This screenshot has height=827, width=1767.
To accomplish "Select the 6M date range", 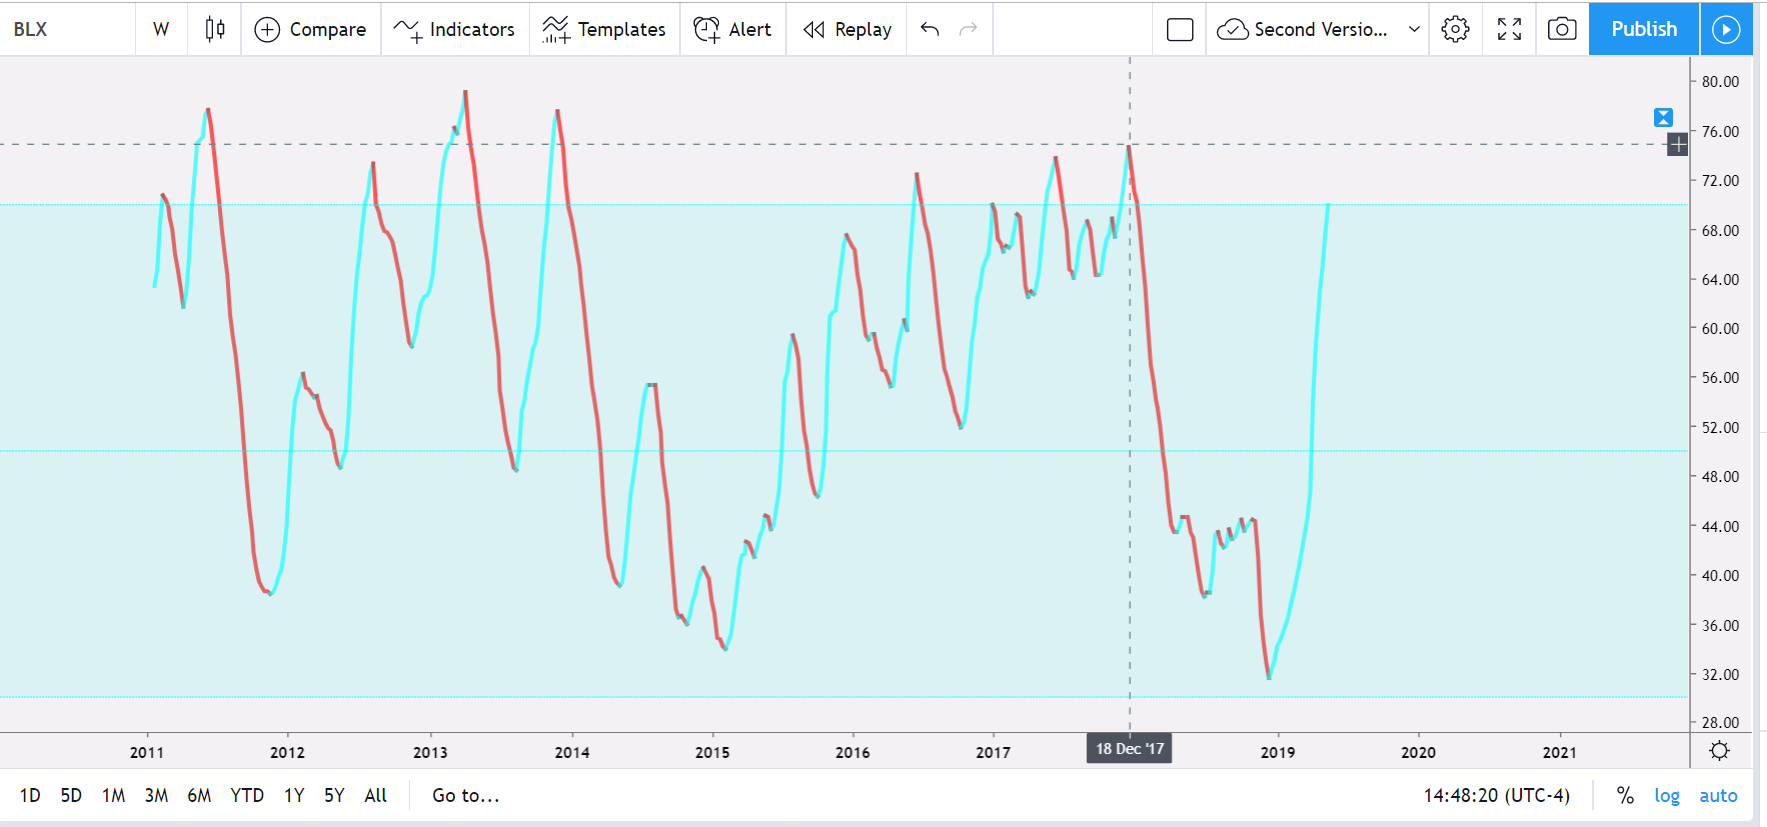I will pyautogui.click(x=199, y=795).
